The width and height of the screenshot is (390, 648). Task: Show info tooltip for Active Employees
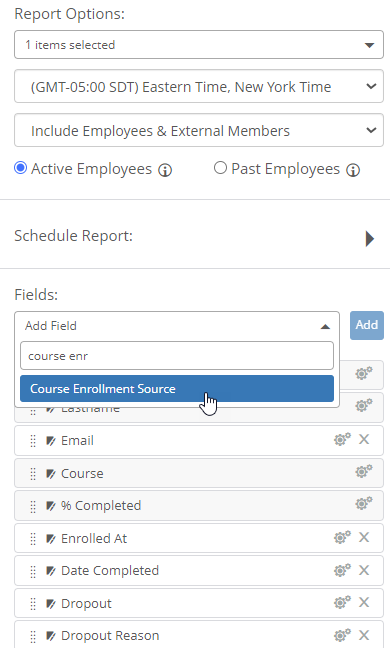pyautogui.click(x=165, y=170)
